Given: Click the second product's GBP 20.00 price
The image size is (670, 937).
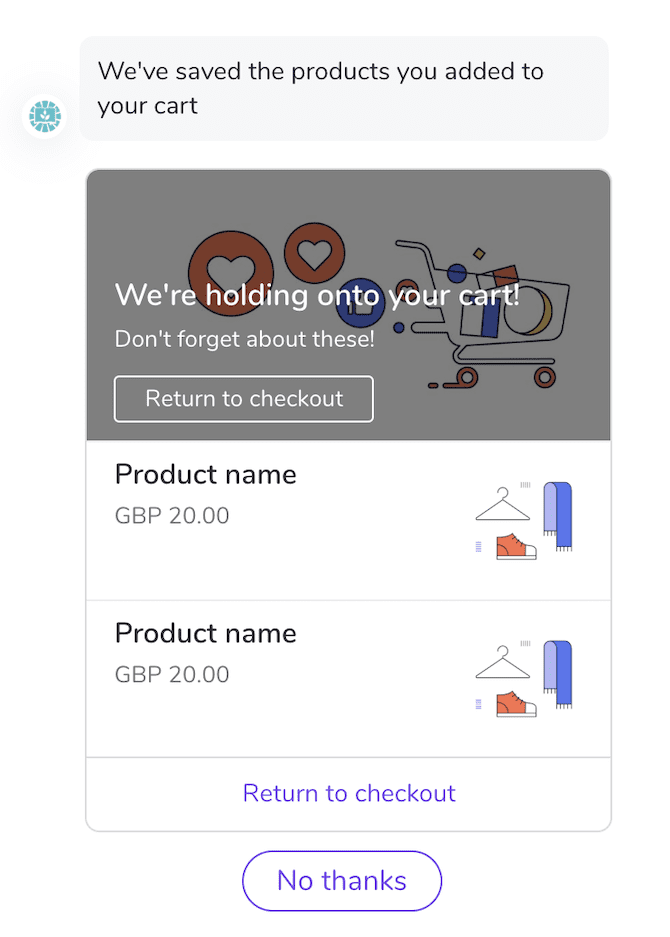Looking at the screenshot, I should [x=172, y=674].
